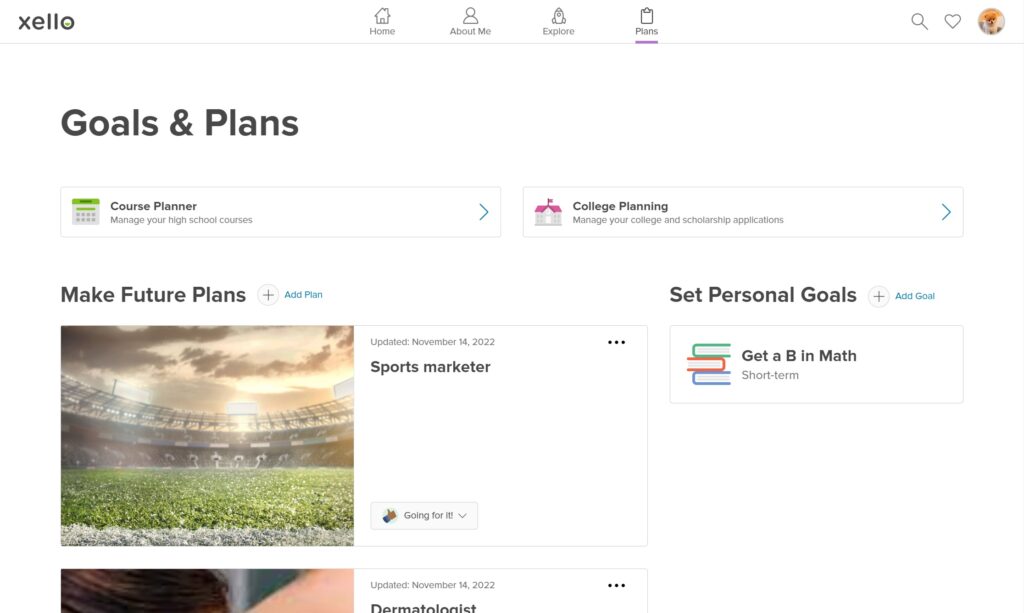Click the College Planning school flag icon
The height and width of the screenshot is (613, 1024).
547,211
